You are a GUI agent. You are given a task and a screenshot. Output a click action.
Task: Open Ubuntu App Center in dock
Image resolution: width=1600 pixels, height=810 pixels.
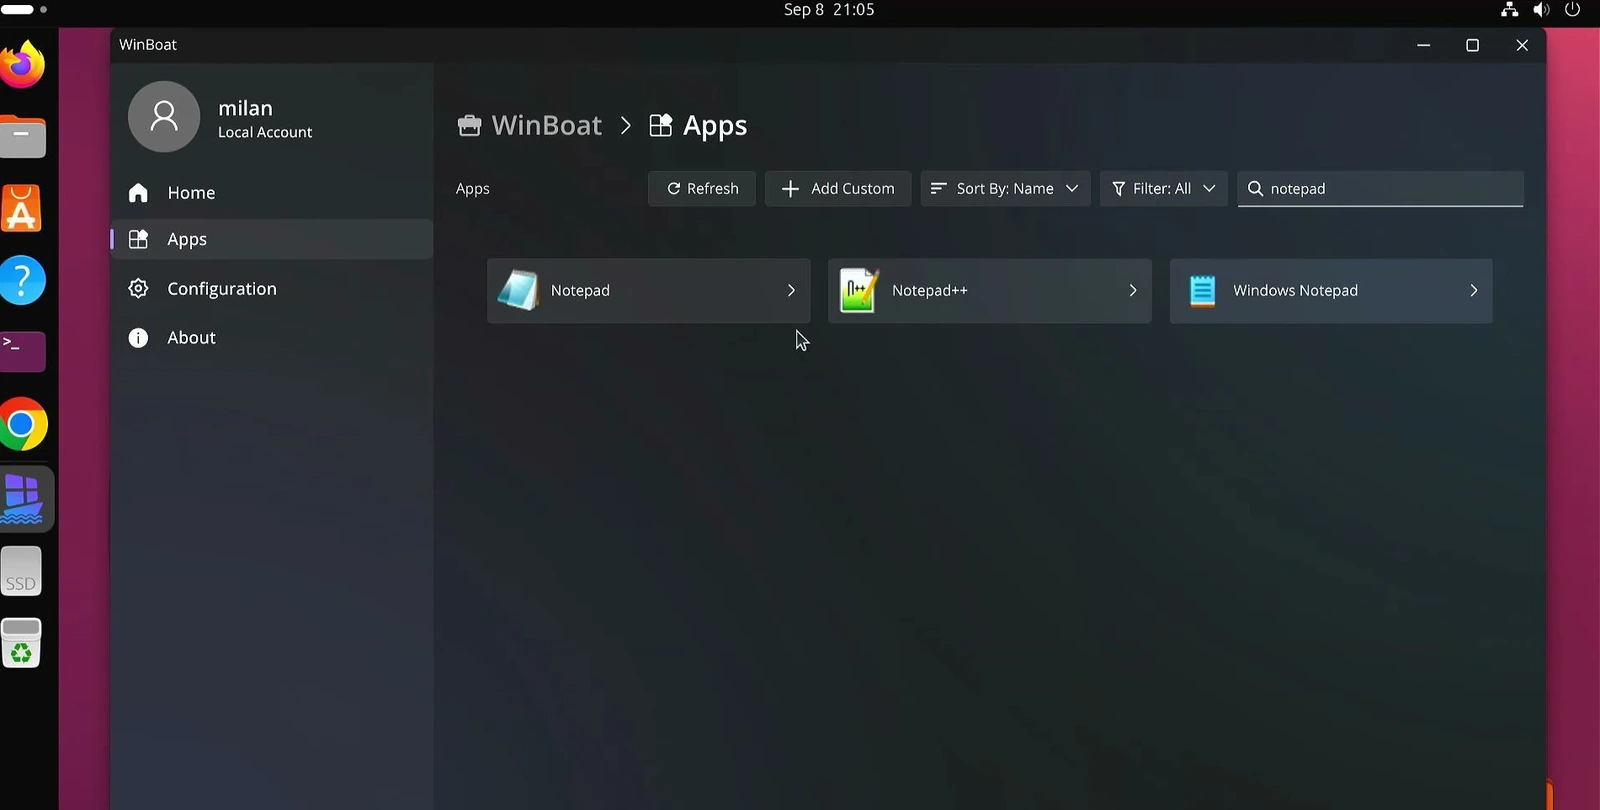[x=22, y=208]
